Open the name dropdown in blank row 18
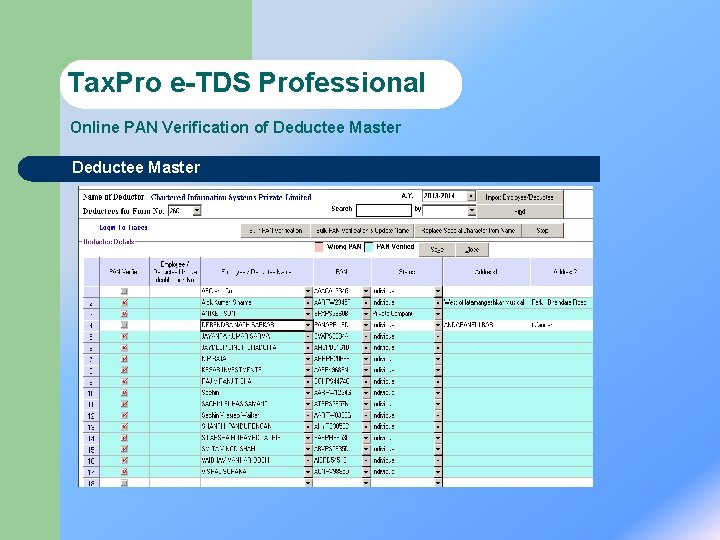Image resolution: width=720 pixels, height=540 pixels. (x=308, y=483)
